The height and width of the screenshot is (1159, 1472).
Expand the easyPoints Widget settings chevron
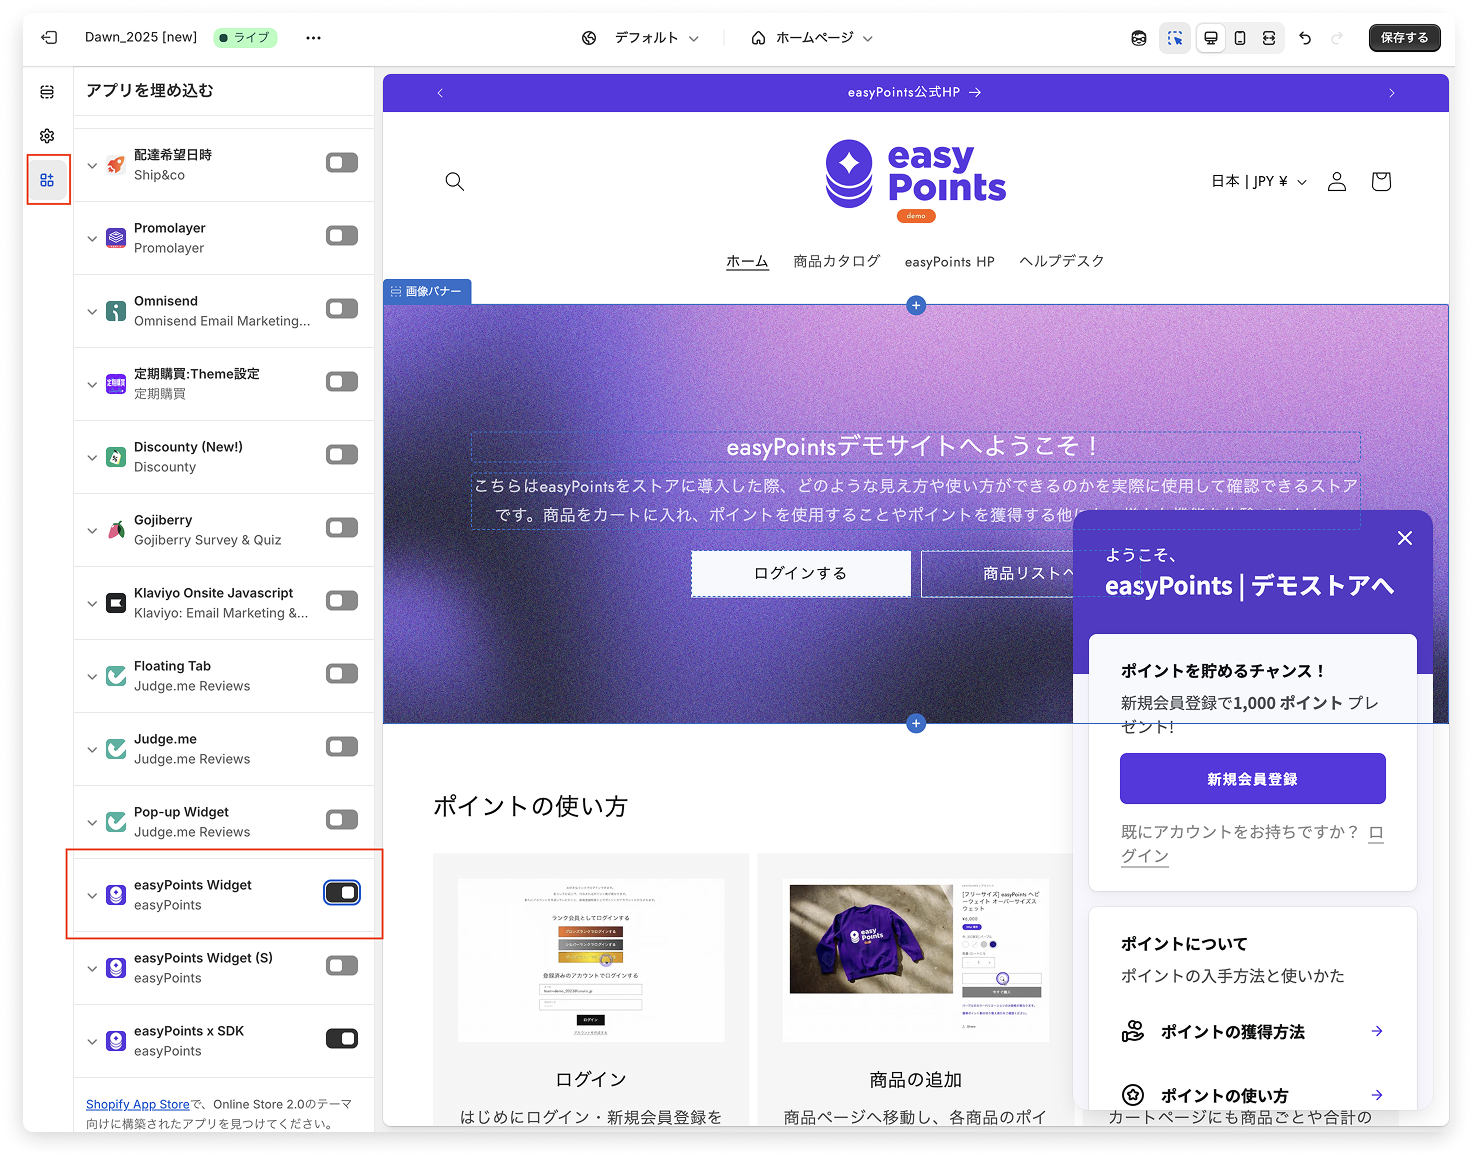click(x=92, y=896)
